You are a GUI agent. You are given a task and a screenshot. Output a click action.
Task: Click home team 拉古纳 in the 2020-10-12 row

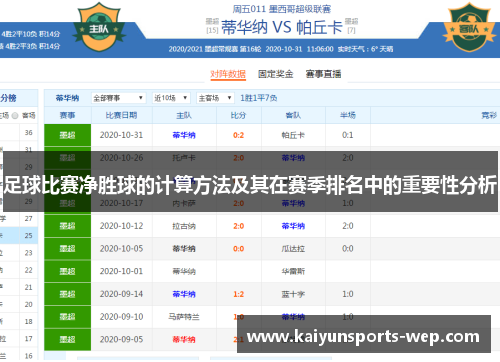click(x=184, y=226)
